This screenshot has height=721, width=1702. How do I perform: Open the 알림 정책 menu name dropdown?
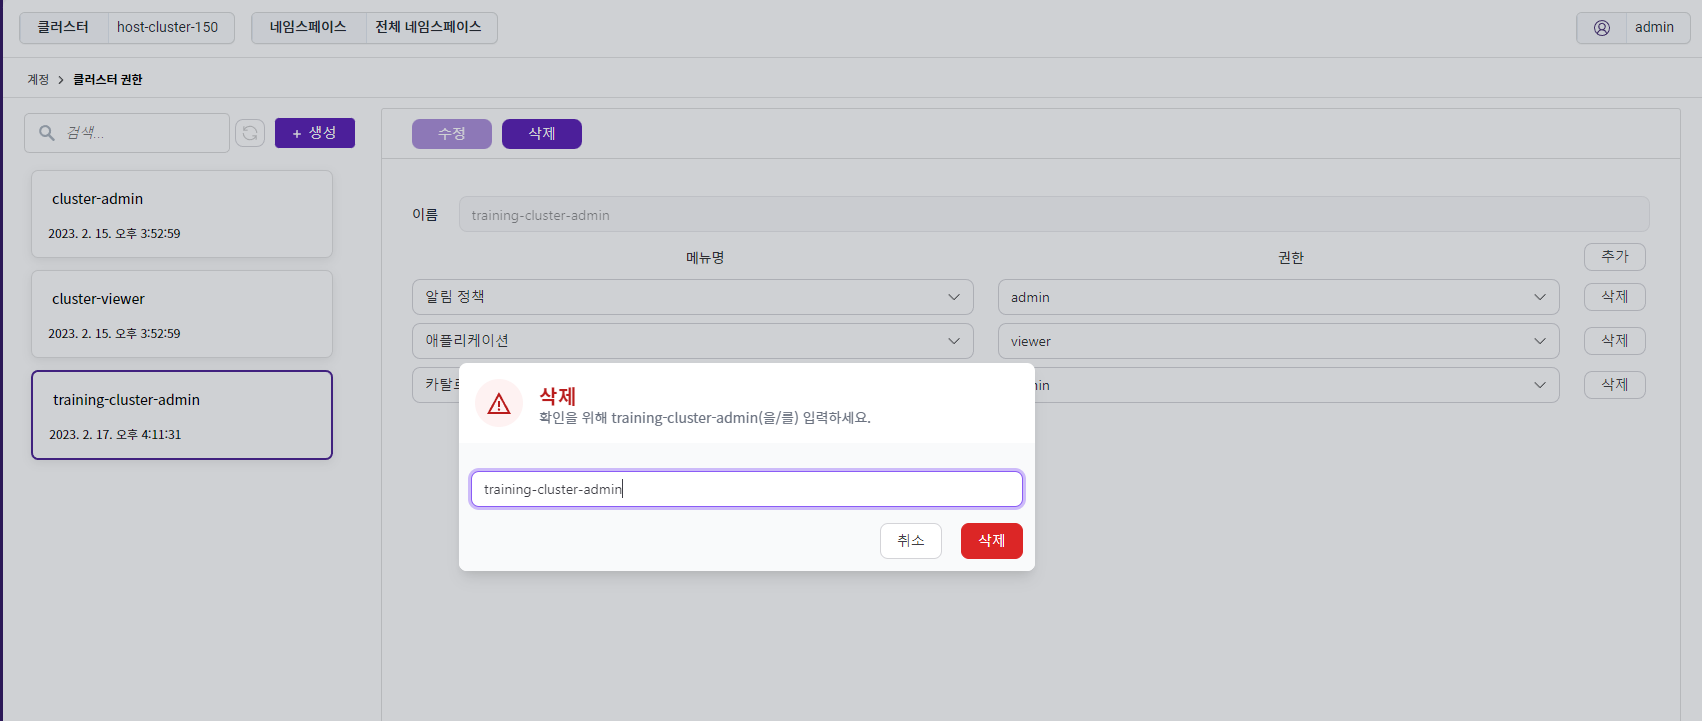pos(692,297)
